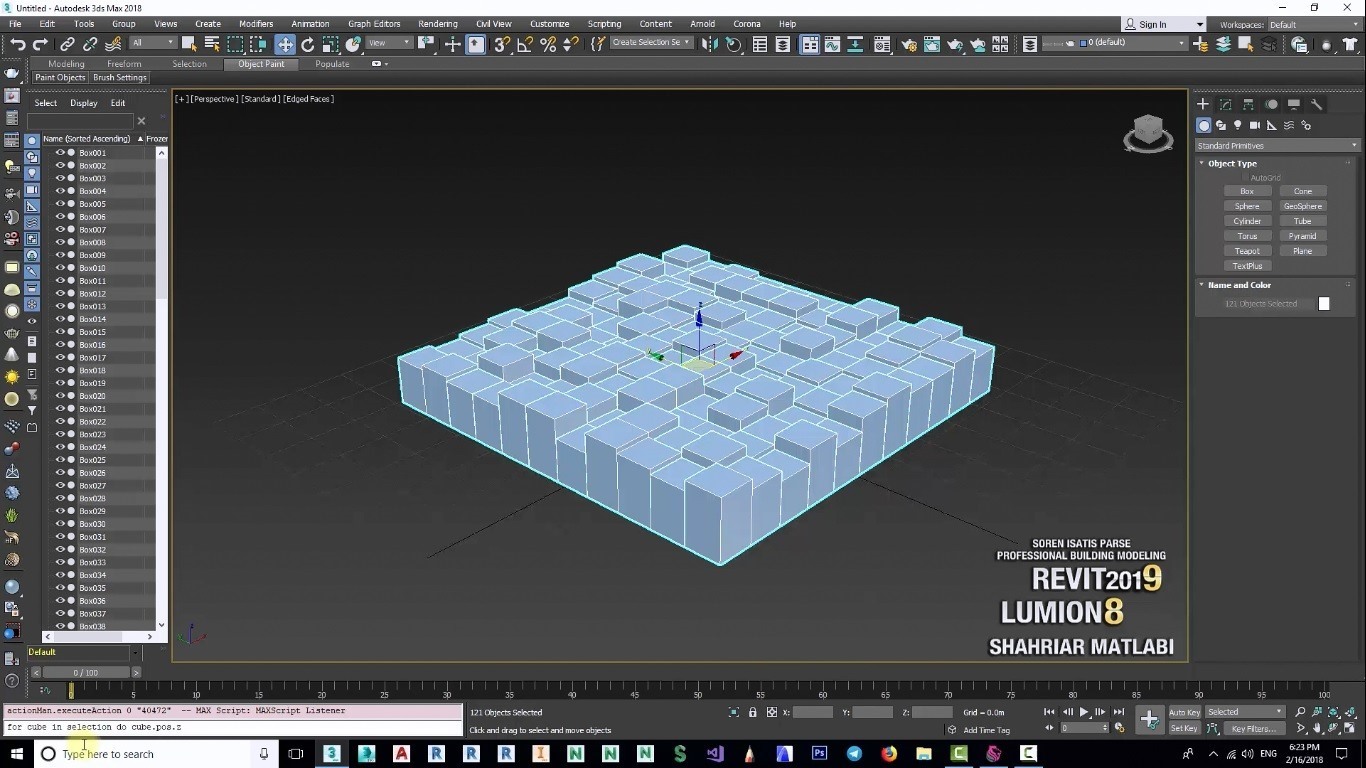Open the Create Selection Set dropdown
Viewport: 1366px width, 768px height.
(x=651, y=43)
